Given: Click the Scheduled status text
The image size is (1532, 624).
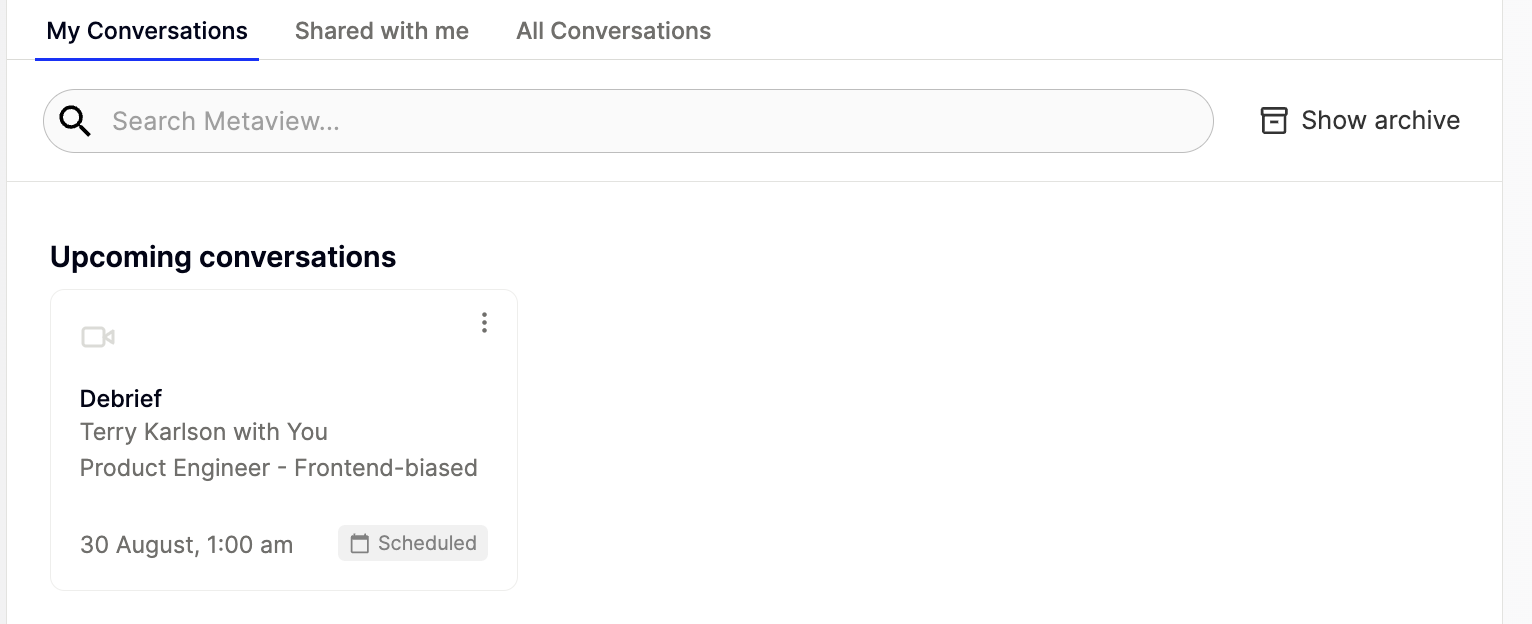Looking at the screenshot, I should point(427,543).
